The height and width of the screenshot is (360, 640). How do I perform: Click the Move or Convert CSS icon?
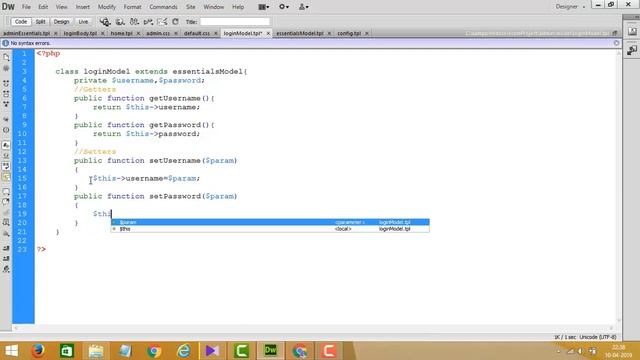[6, 233]
